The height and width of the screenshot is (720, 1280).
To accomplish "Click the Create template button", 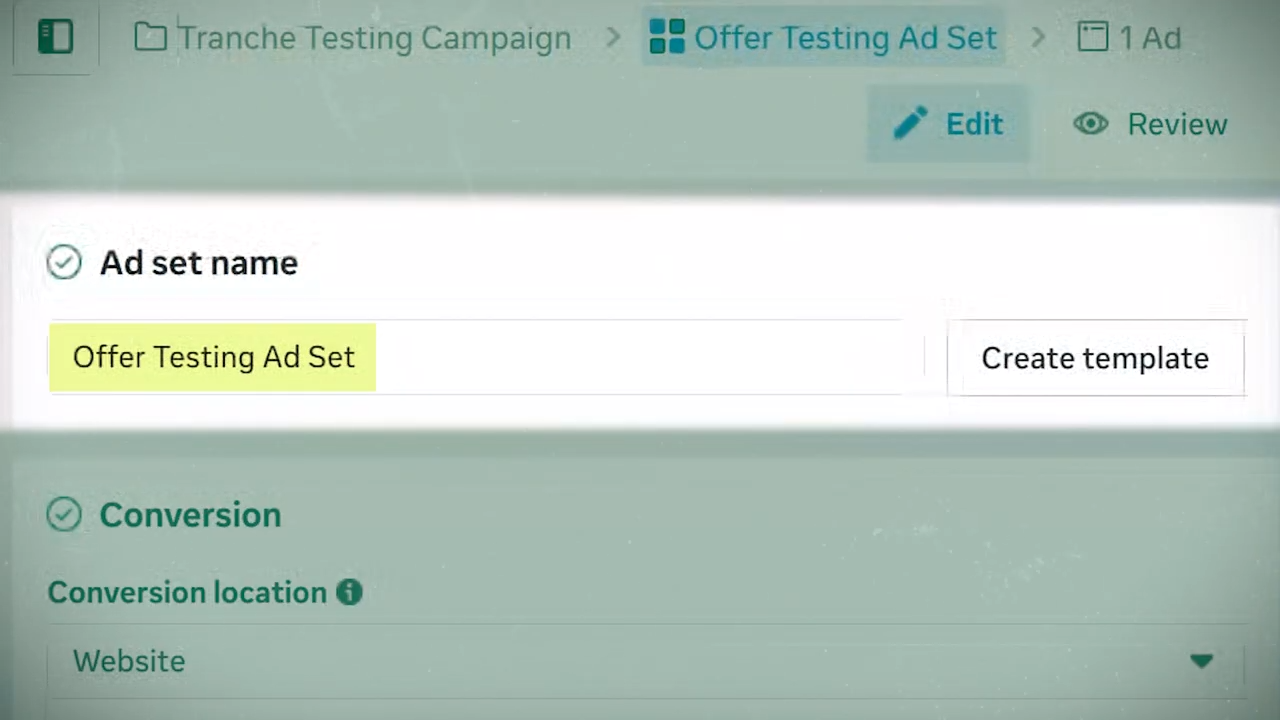I will tap(1095, 357).
